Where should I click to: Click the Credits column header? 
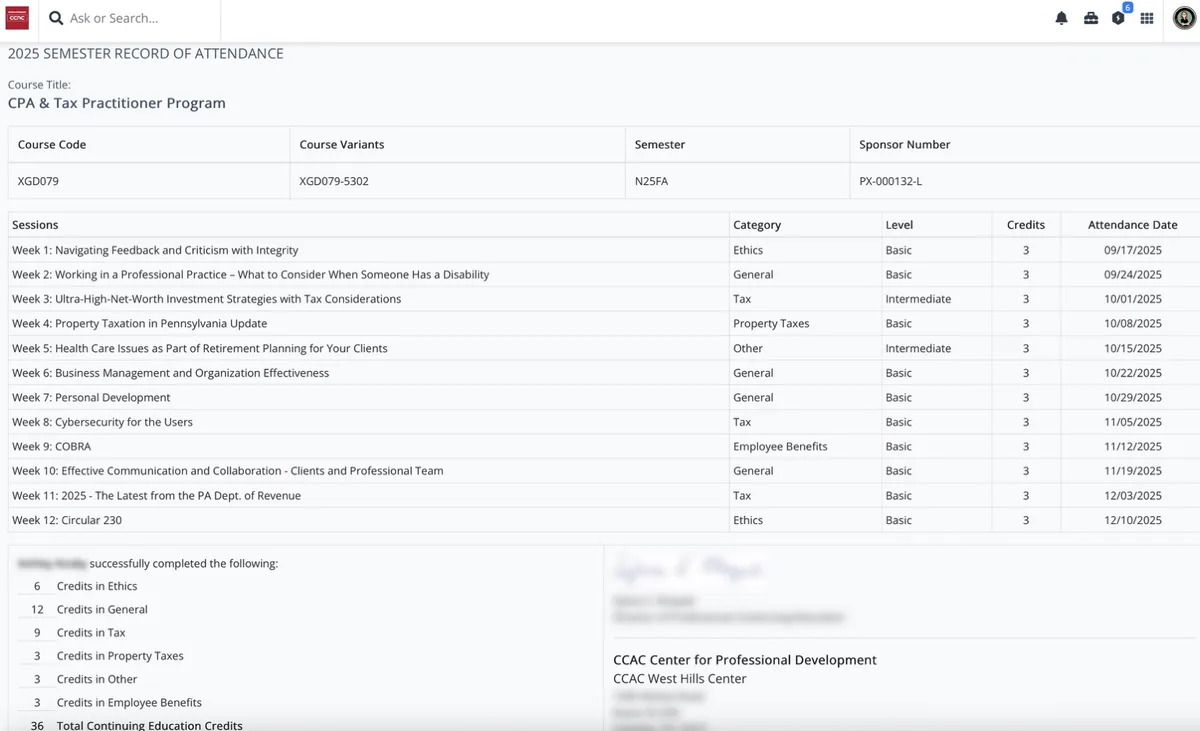tap(1025, 225)
